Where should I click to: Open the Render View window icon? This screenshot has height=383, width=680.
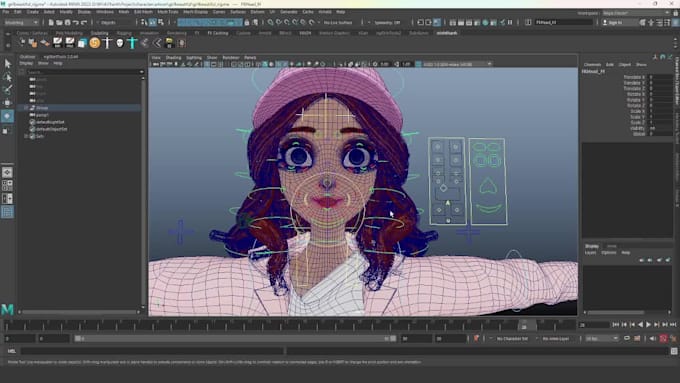452,22
